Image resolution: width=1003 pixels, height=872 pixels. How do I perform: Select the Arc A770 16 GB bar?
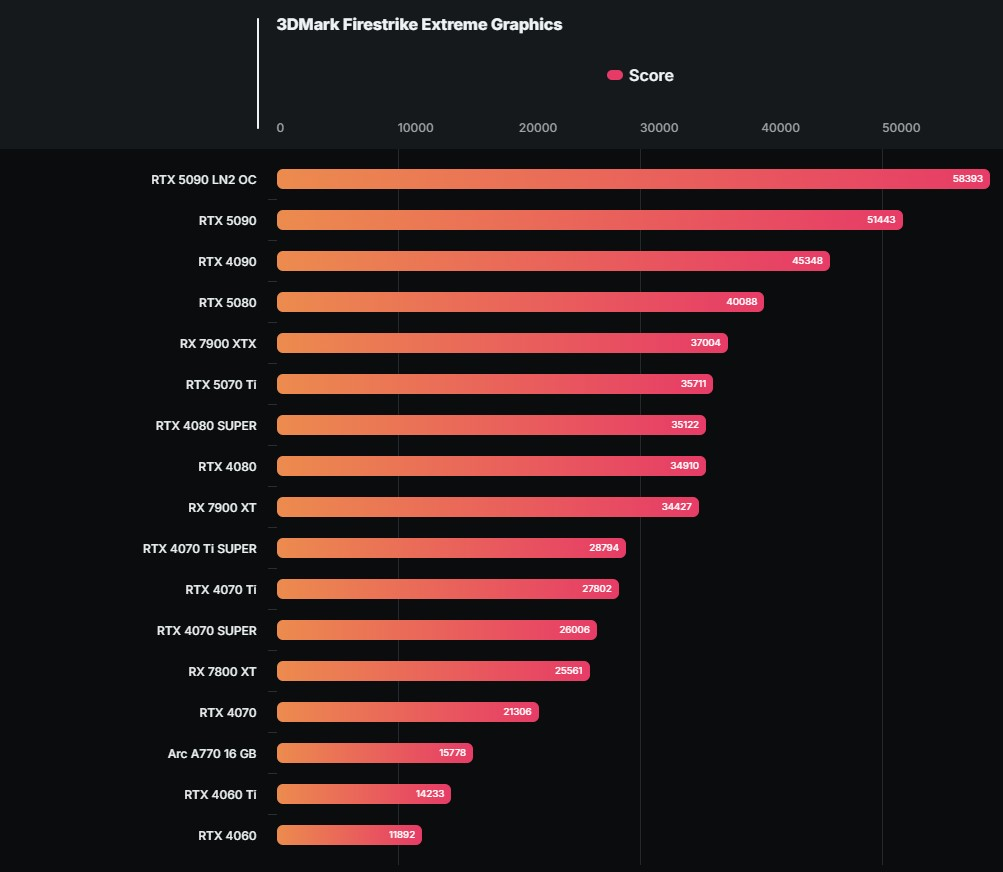pos(375,752)
